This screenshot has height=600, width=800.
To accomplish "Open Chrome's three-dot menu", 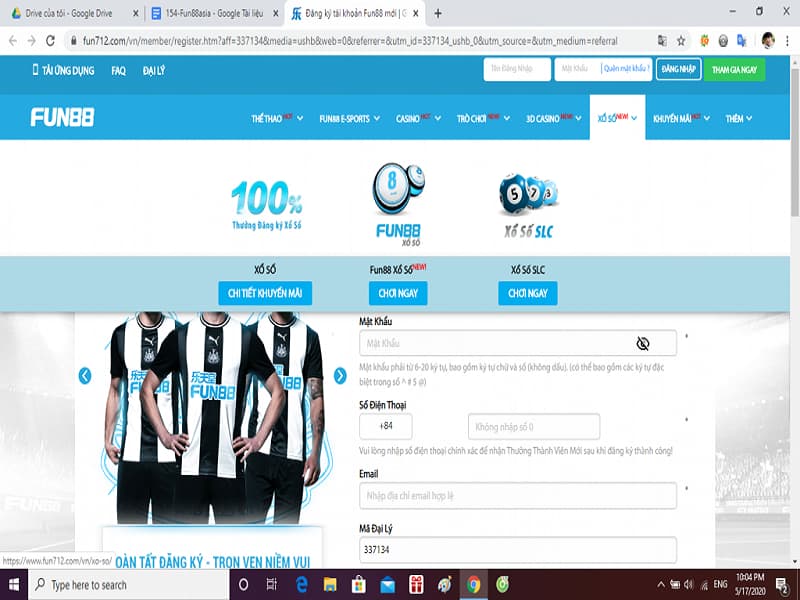I will pyautogui.click(x=787, y=41).
